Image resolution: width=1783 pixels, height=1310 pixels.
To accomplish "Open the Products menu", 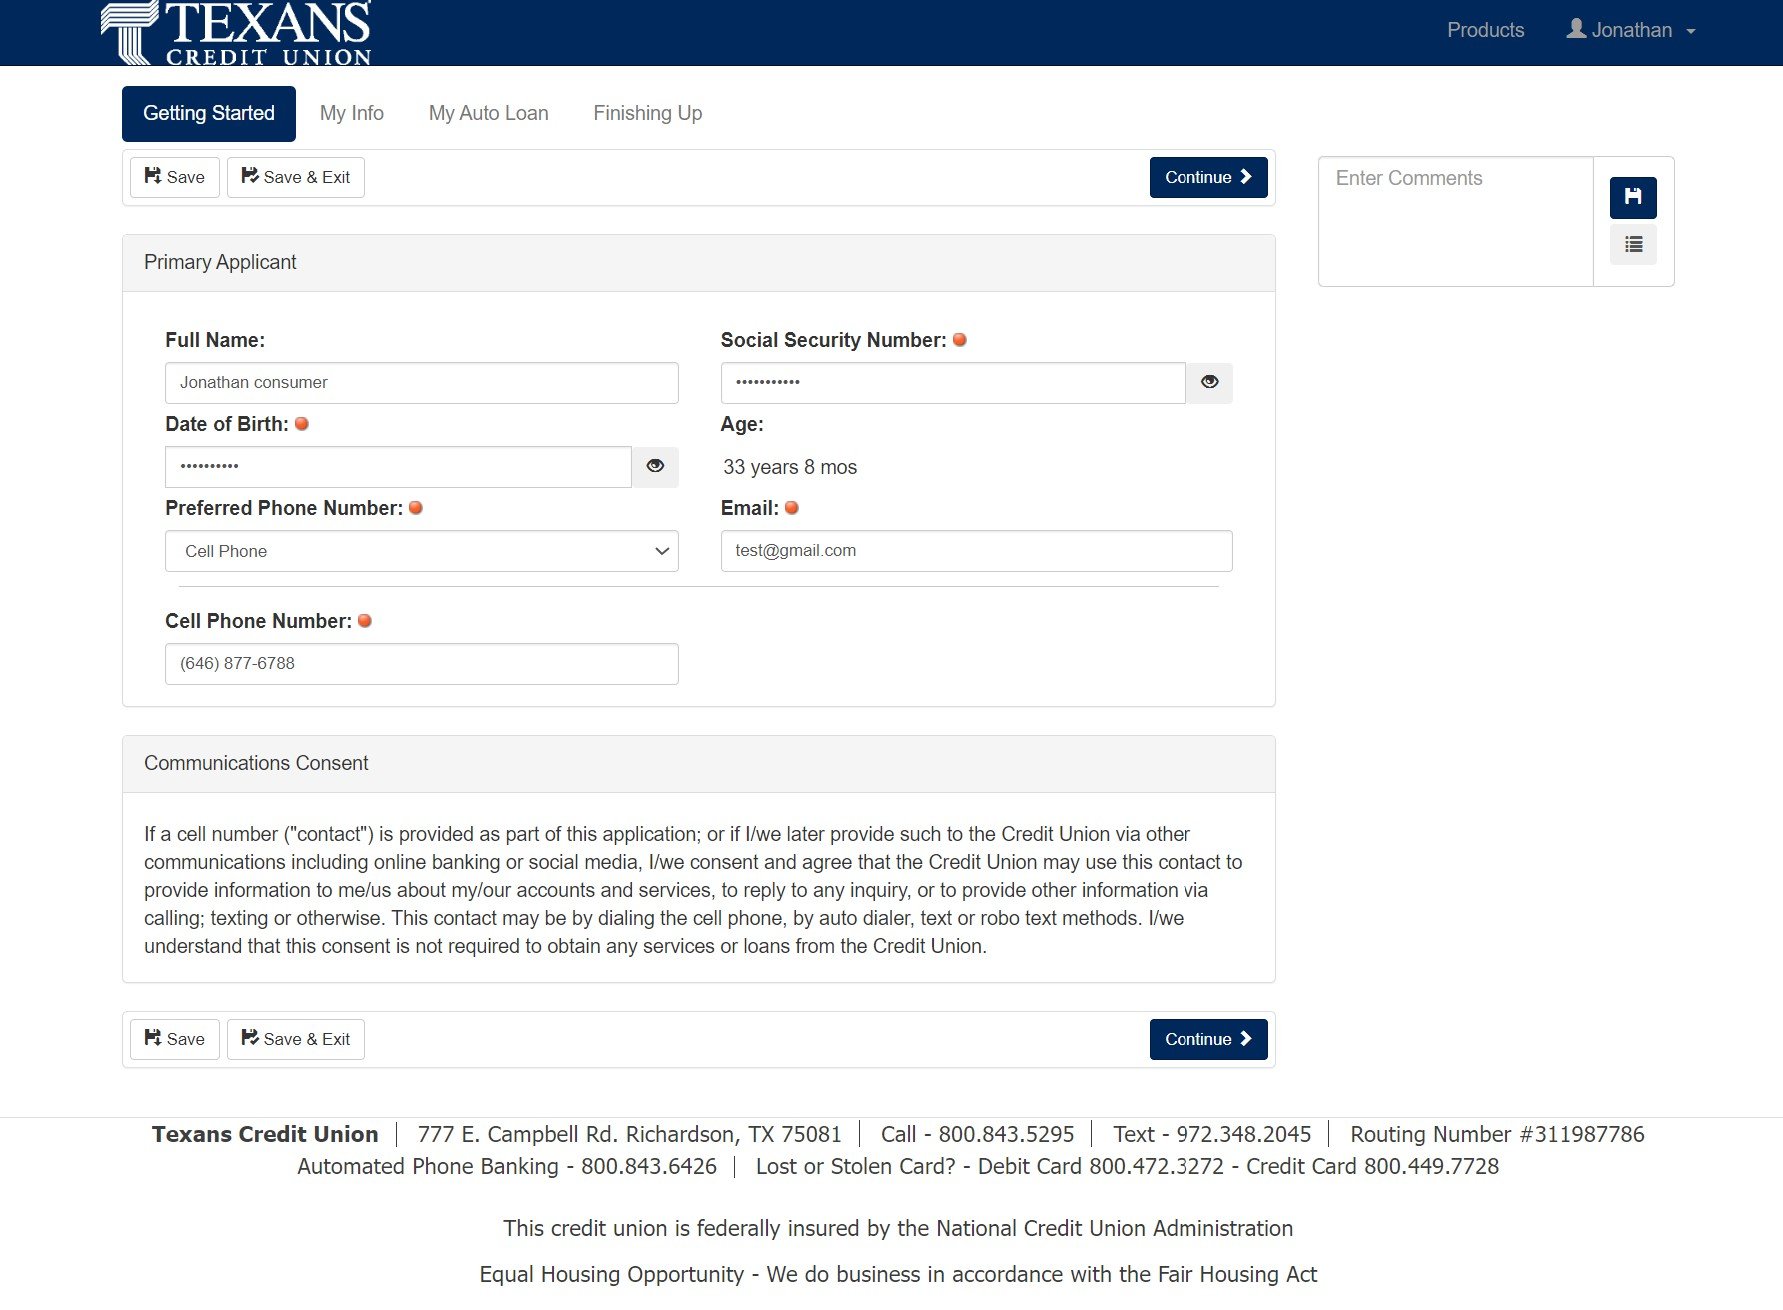I will pos(1485,30).
